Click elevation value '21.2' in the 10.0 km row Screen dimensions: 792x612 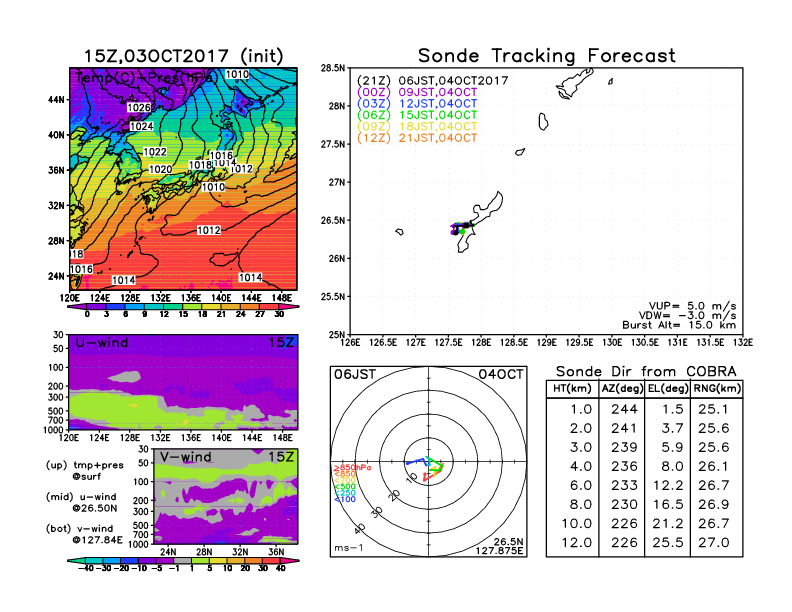[668, 524]
